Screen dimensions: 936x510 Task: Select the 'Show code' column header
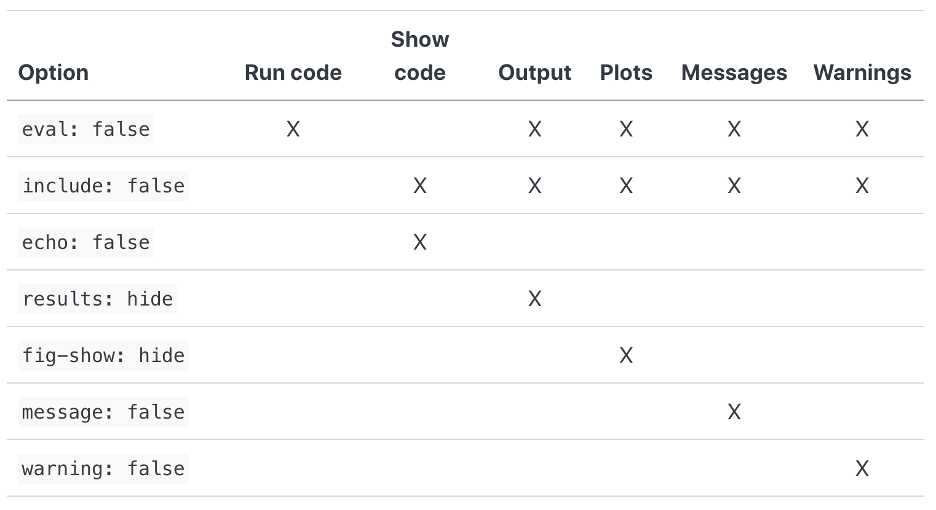[420, 56]
